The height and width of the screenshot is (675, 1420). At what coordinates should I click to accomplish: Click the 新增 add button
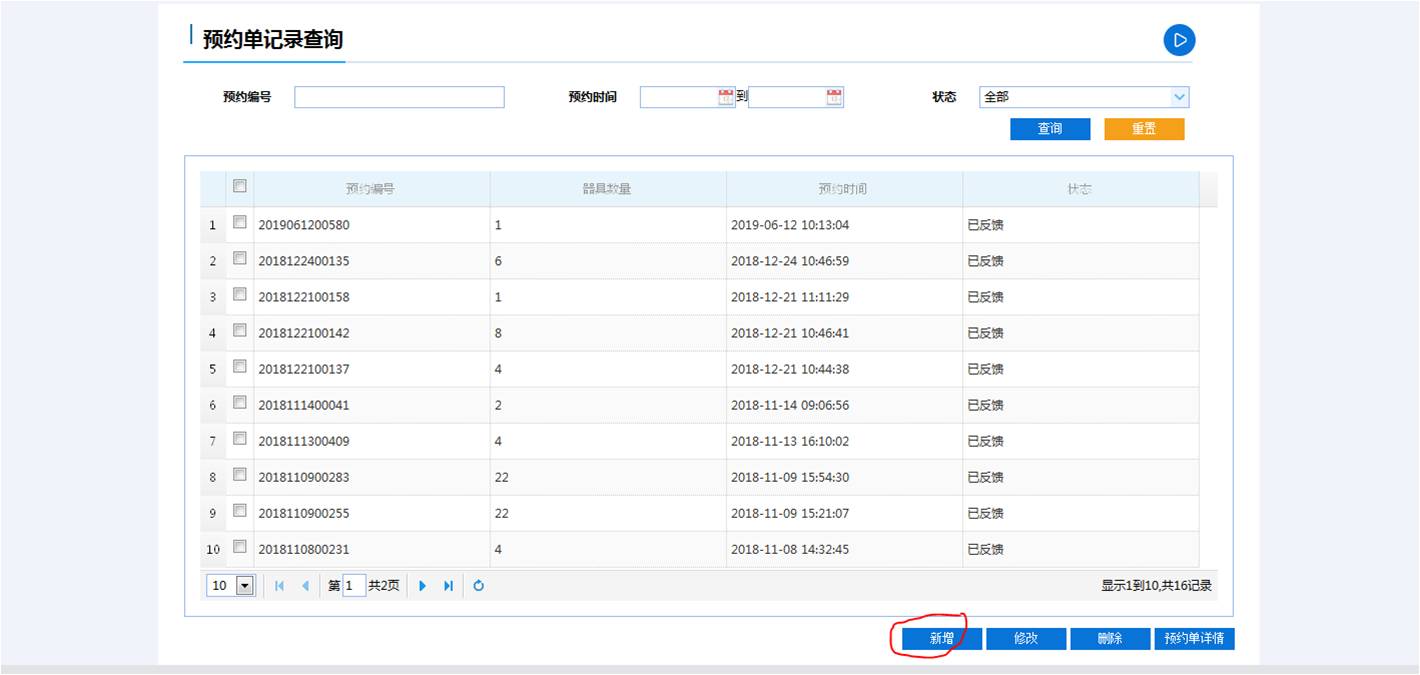pyautogui.click(x=942, y=639)
